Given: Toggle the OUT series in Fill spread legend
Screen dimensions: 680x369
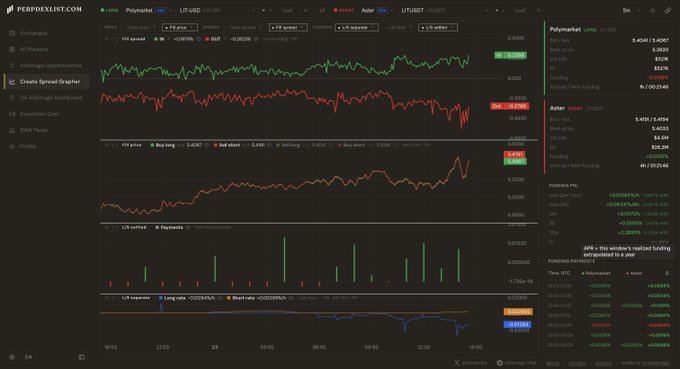Looking at the screenshot, I should (x=213, y=39).
